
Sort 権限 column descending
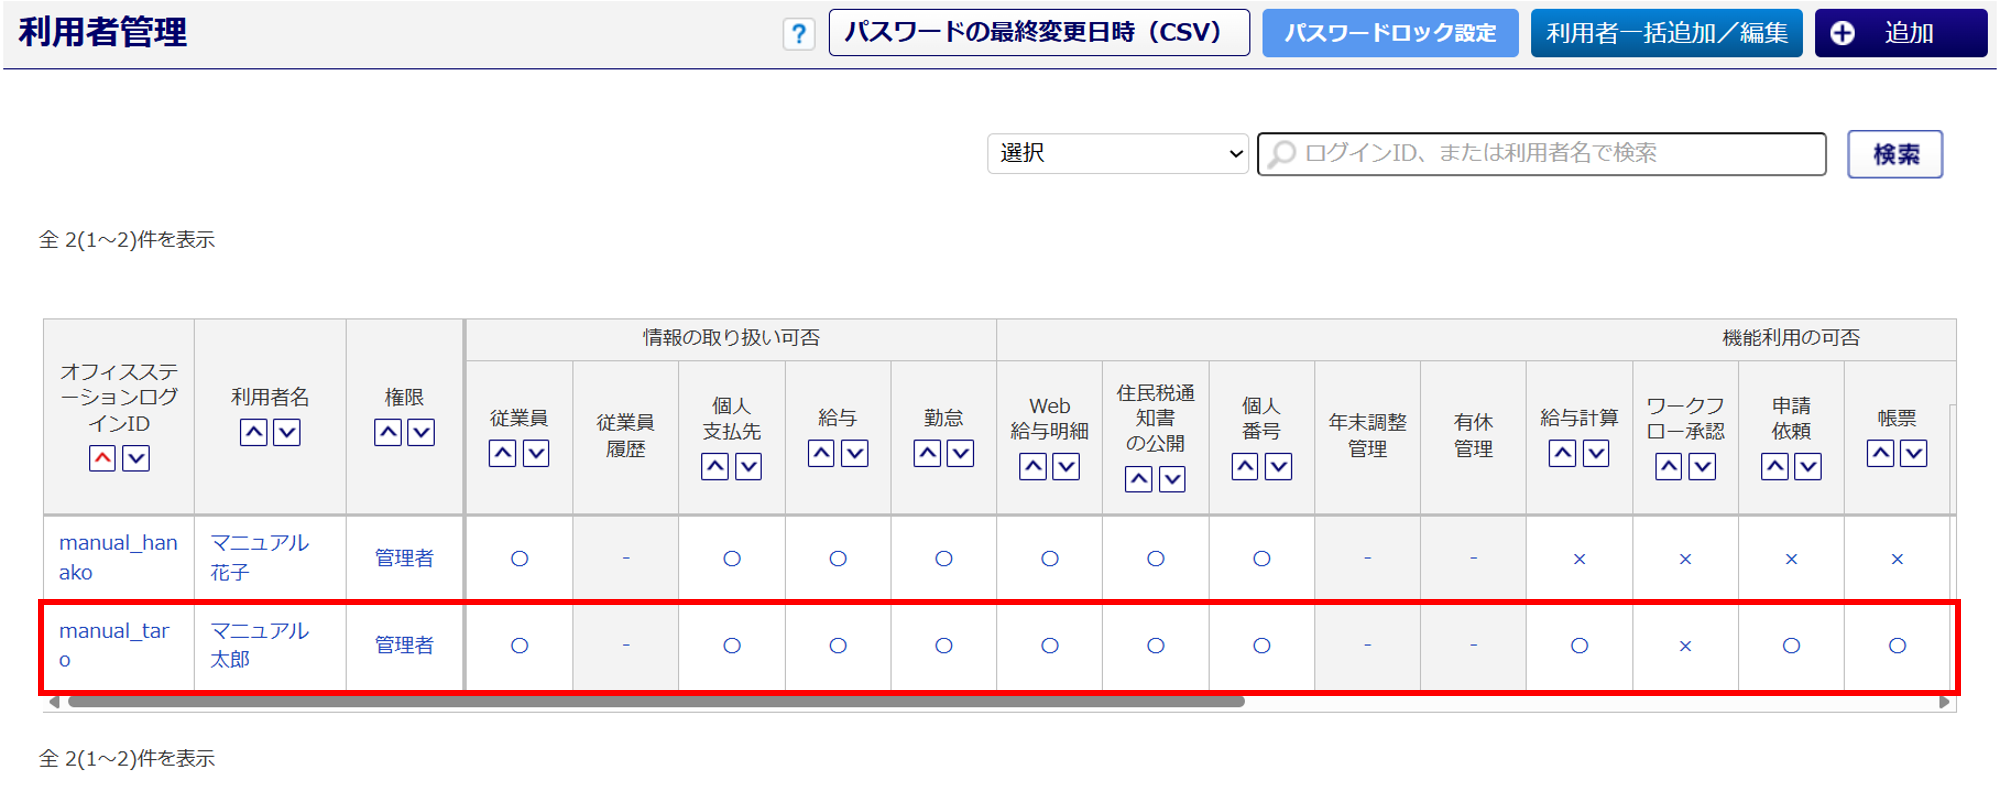coord(421,433)
